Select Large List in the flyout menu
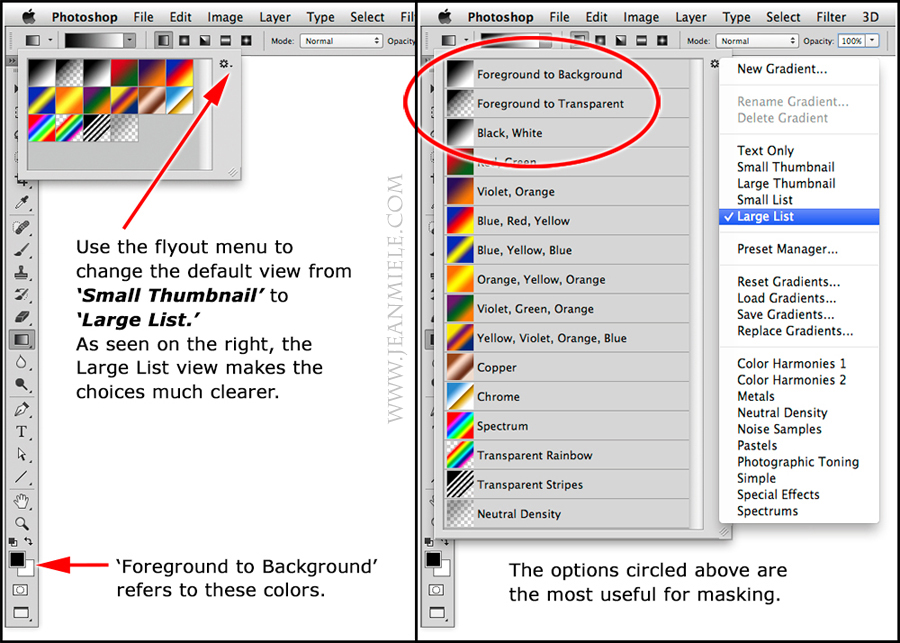The height and width of the screenshot is (643, 900). pos(763,216)
